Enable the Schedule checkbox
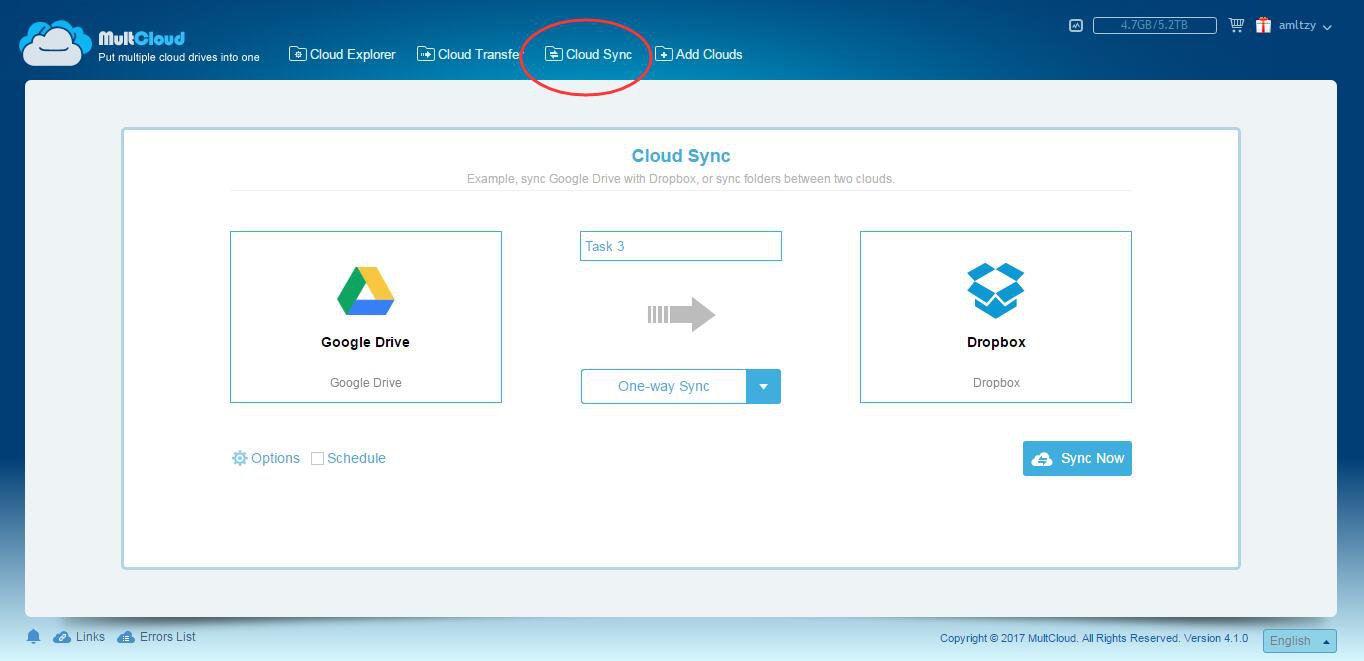This screenshot has width=1364, height=661. pyautogui.click(x=317, y=459)
